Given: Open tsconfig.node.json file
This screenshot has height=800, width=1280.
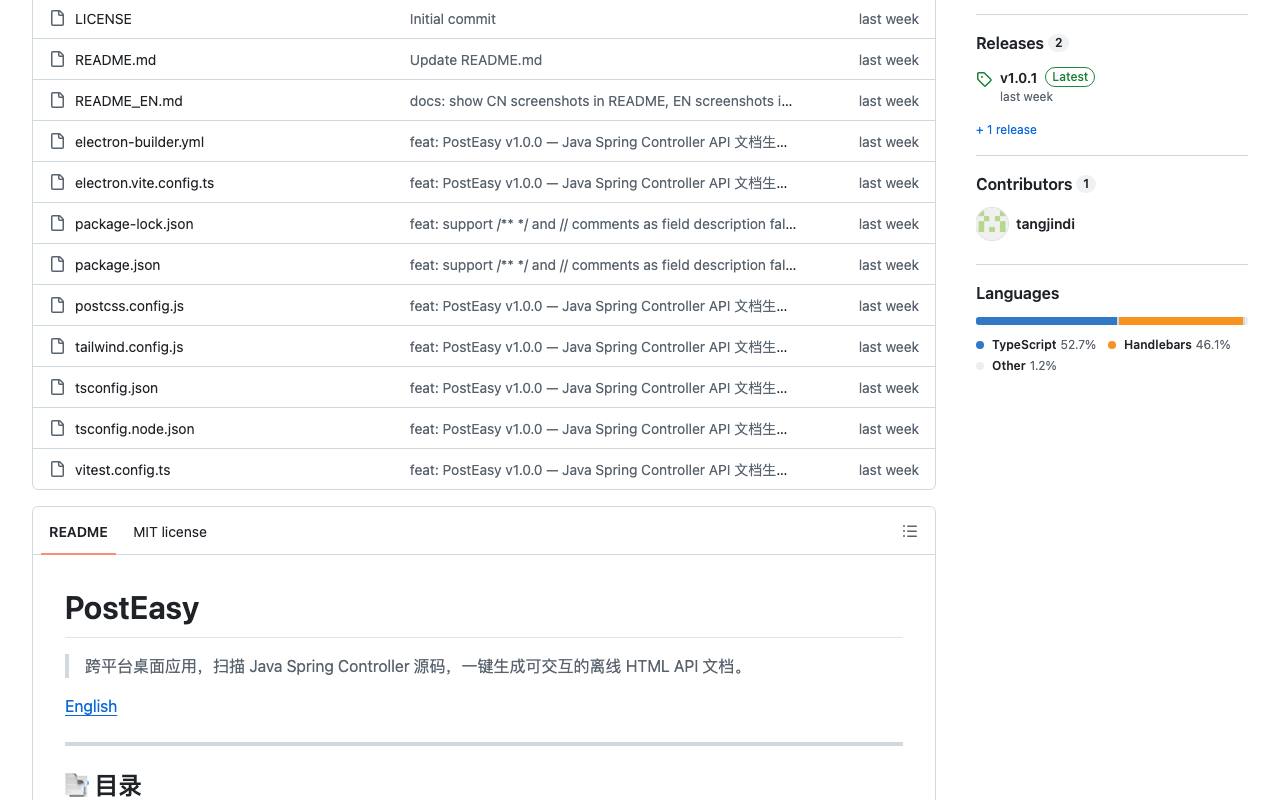Looking at the screenshot, I should point(134,429).
